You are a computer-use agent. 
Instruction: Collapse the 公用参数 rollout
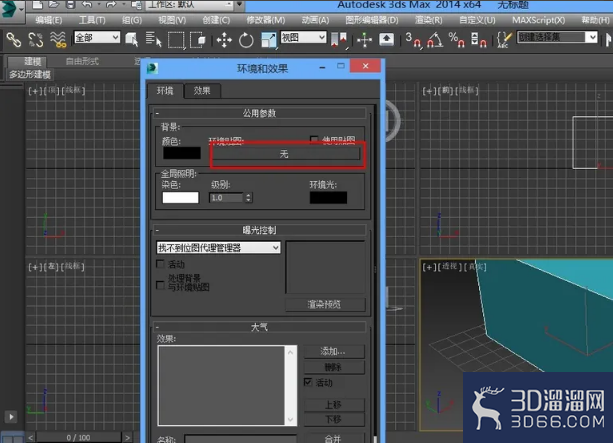tap(259, 113)
